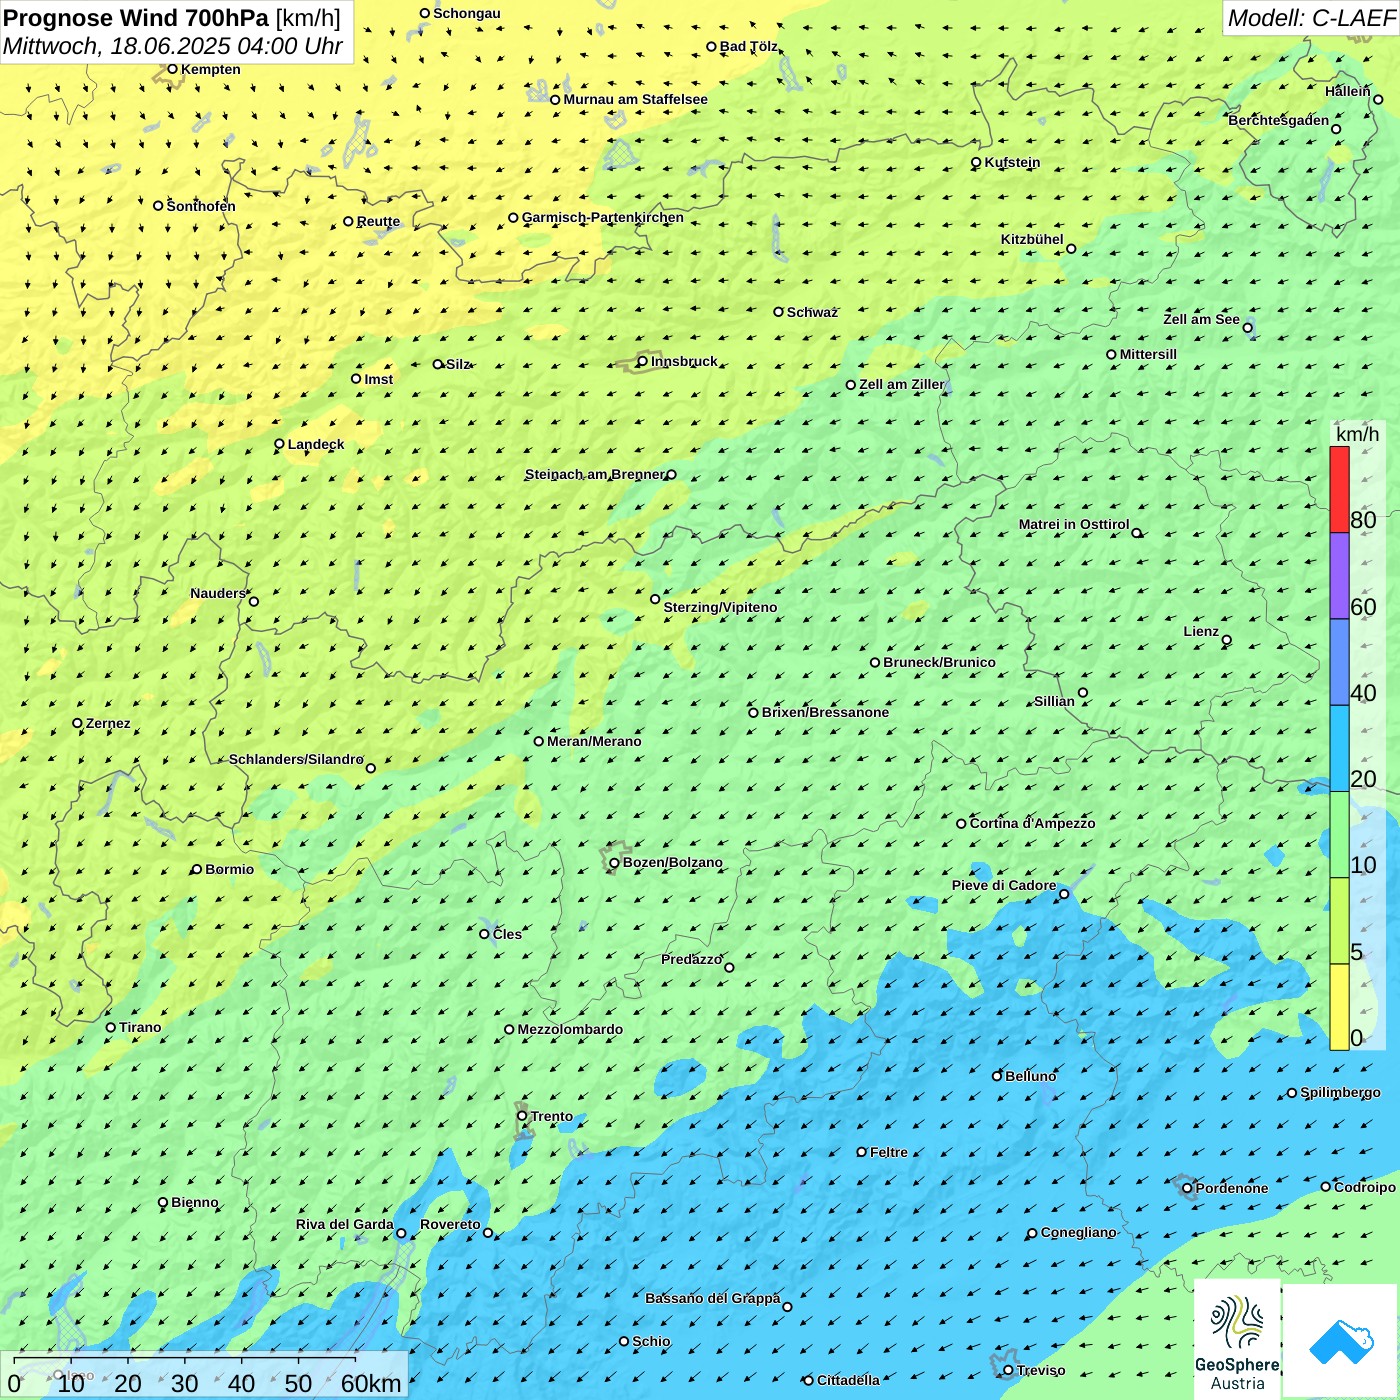
Task: Click the 'Berchtesgaden' label
Action: click(1279, 120)
